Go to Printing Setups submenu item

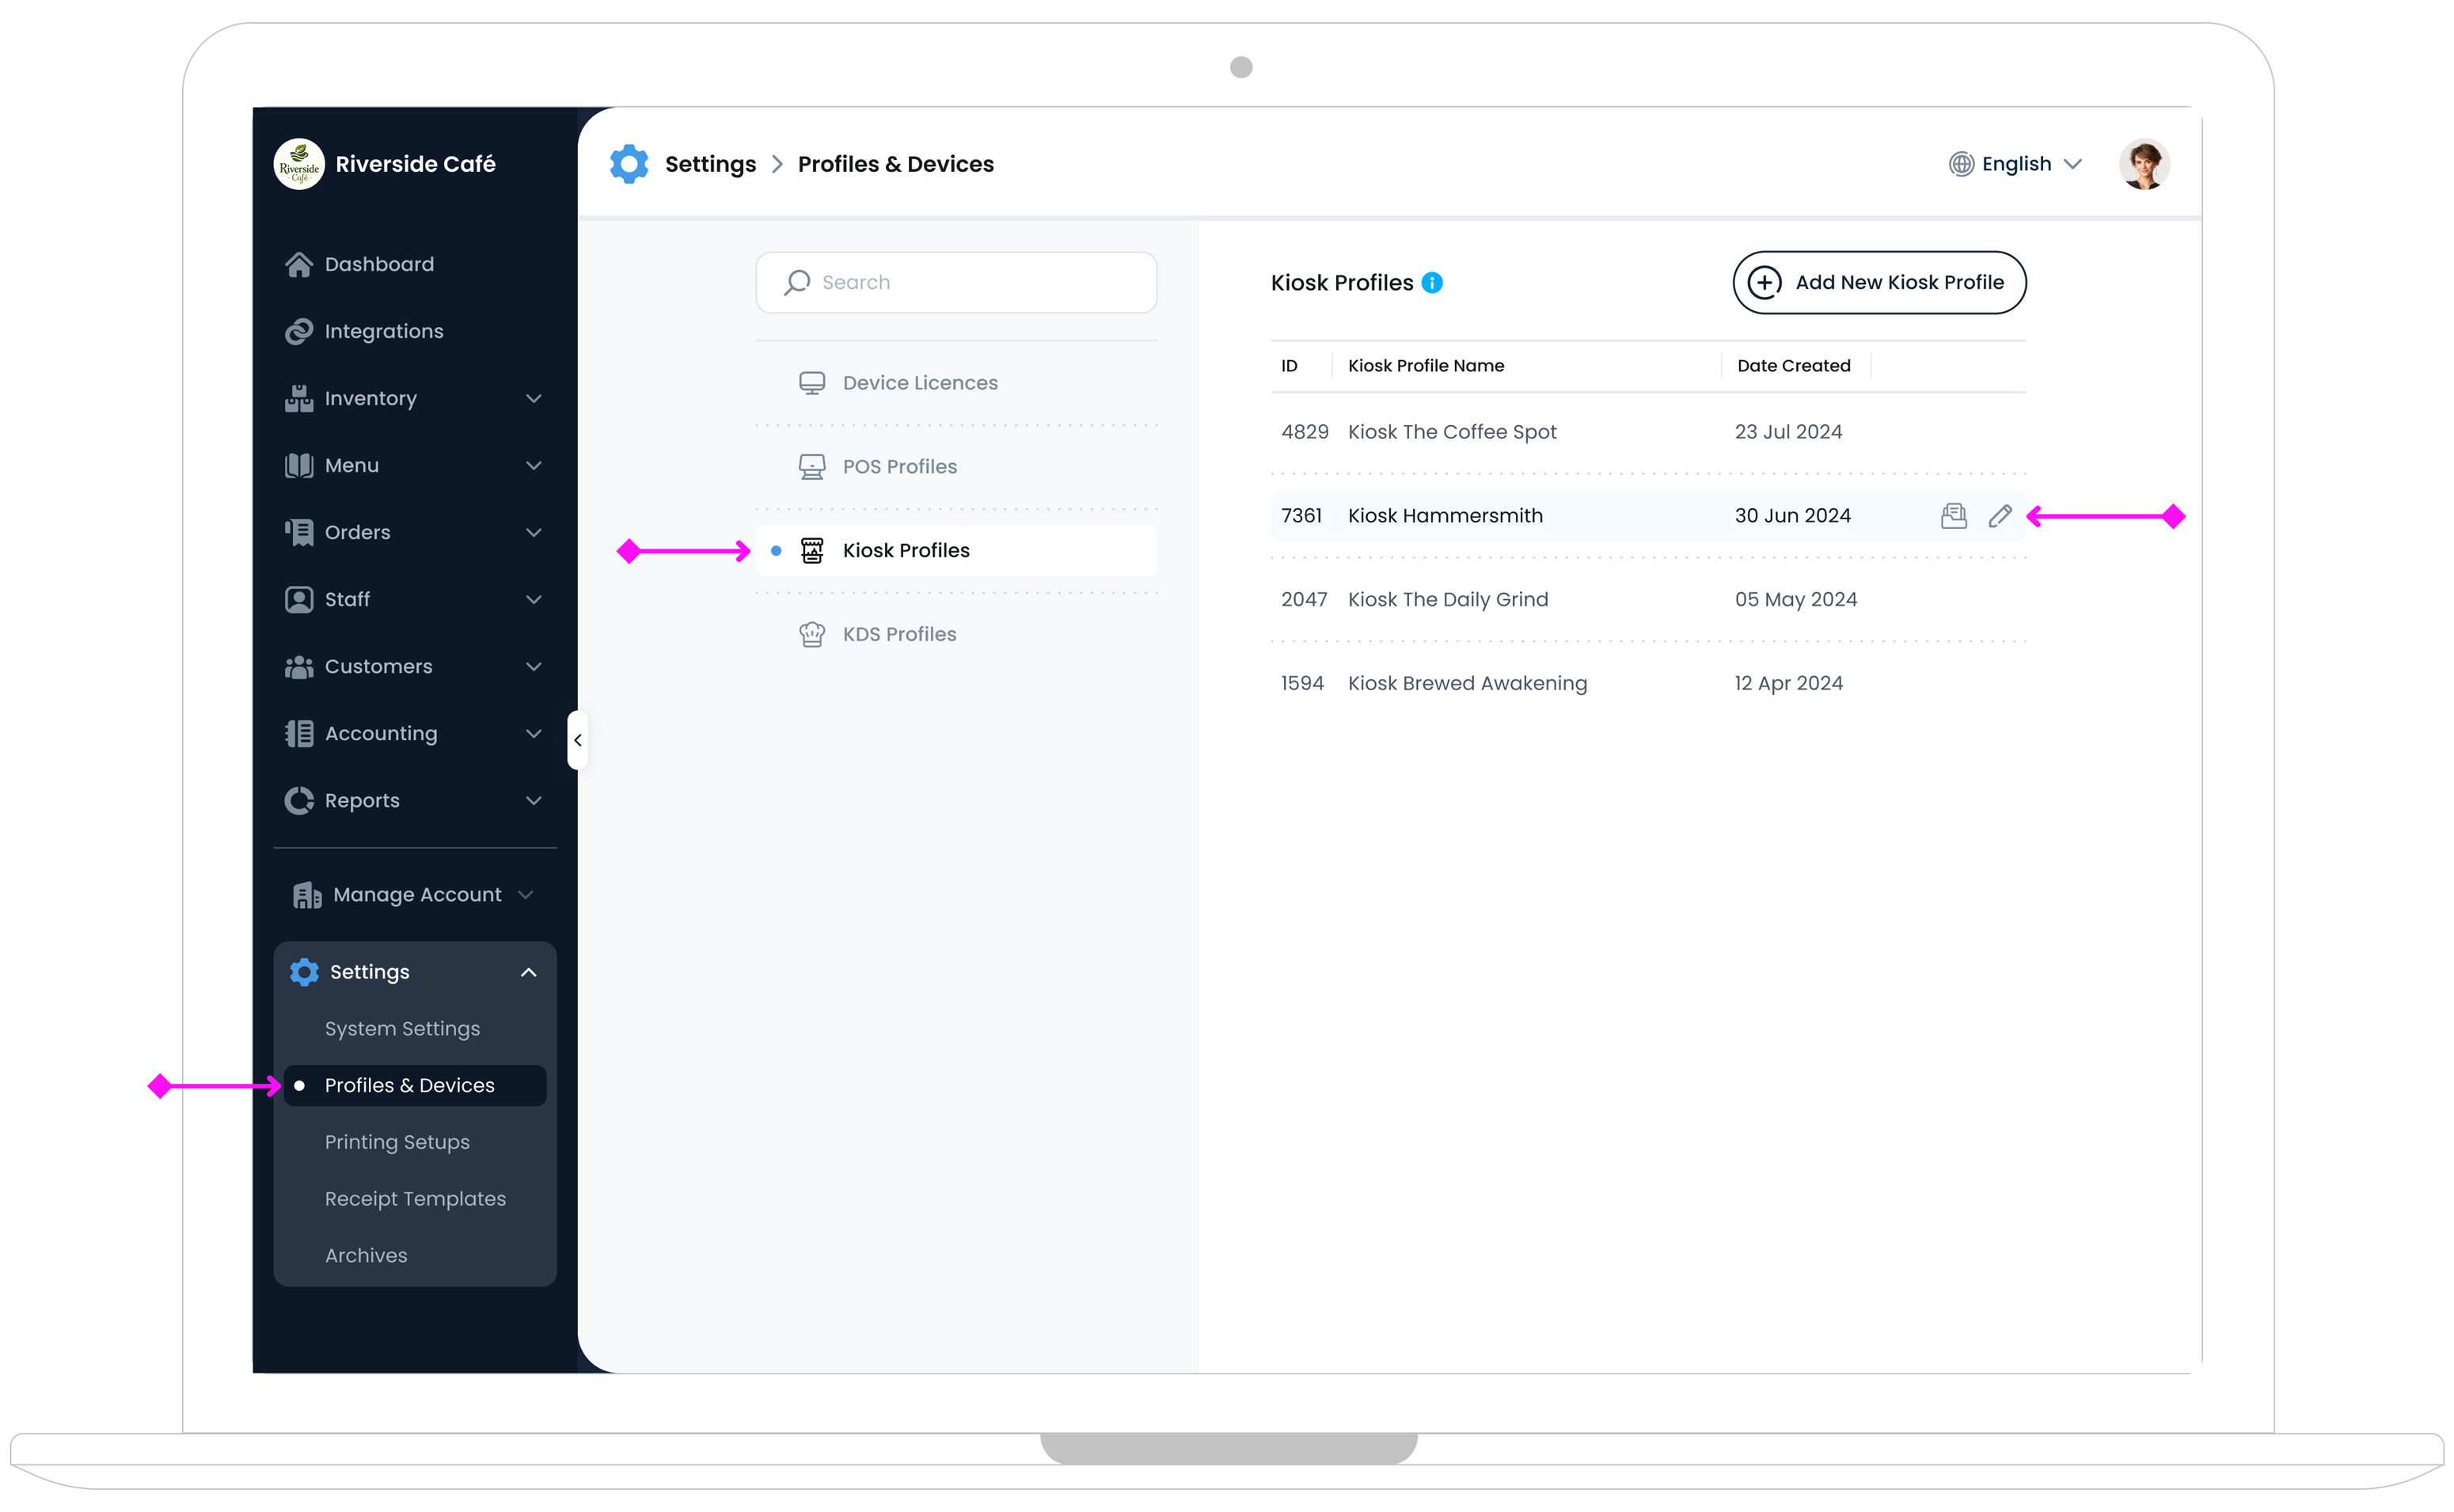397,1142
